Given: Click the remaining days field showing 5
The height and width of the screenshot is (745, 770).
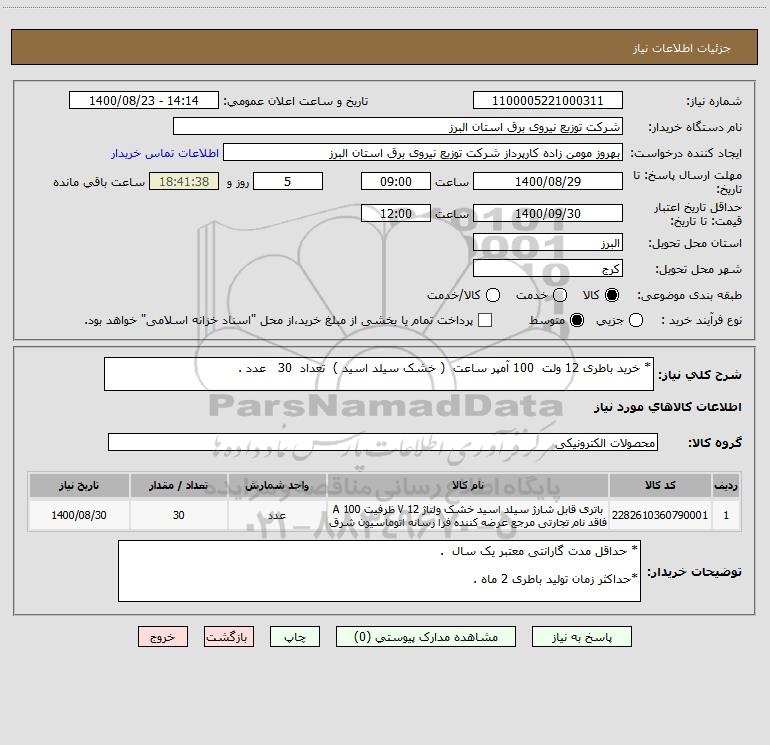Looking at the screenshot, I should click(x=288, y=181).
